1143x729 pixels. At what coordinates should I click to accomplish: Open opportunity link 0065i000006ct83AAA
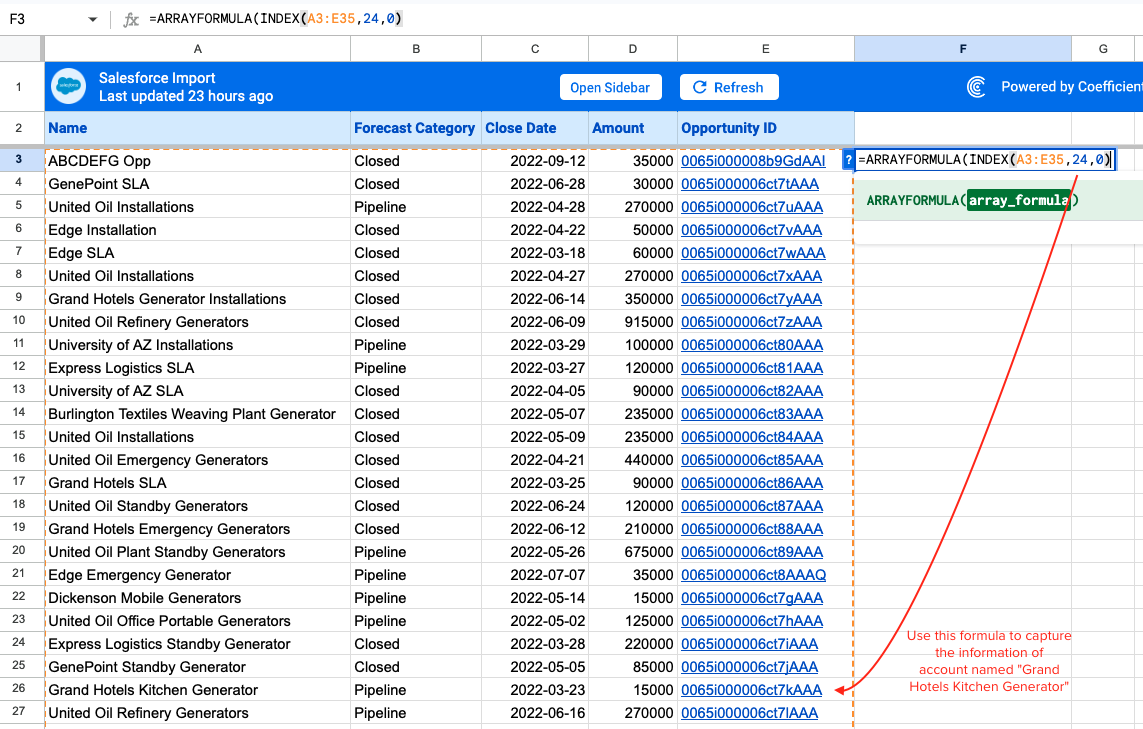pos(752,414)
